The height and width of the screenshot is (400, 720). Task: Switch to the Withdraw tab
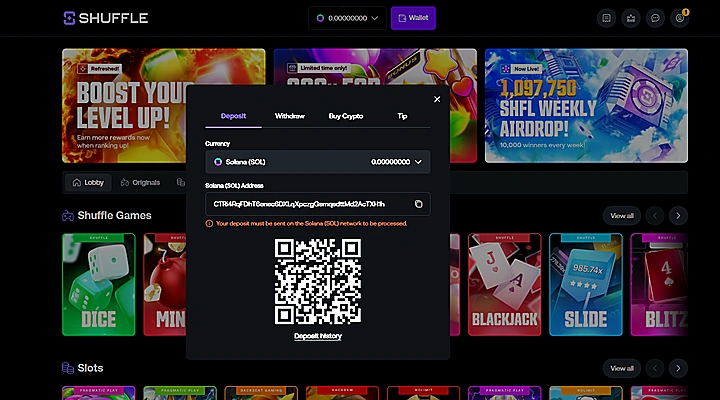tap(290, 116)
